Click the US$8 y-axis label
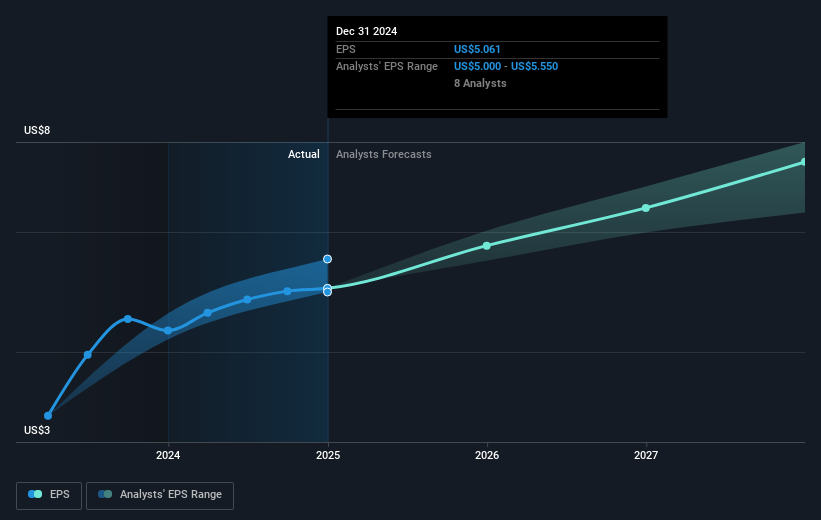 (x=37, y=130)
